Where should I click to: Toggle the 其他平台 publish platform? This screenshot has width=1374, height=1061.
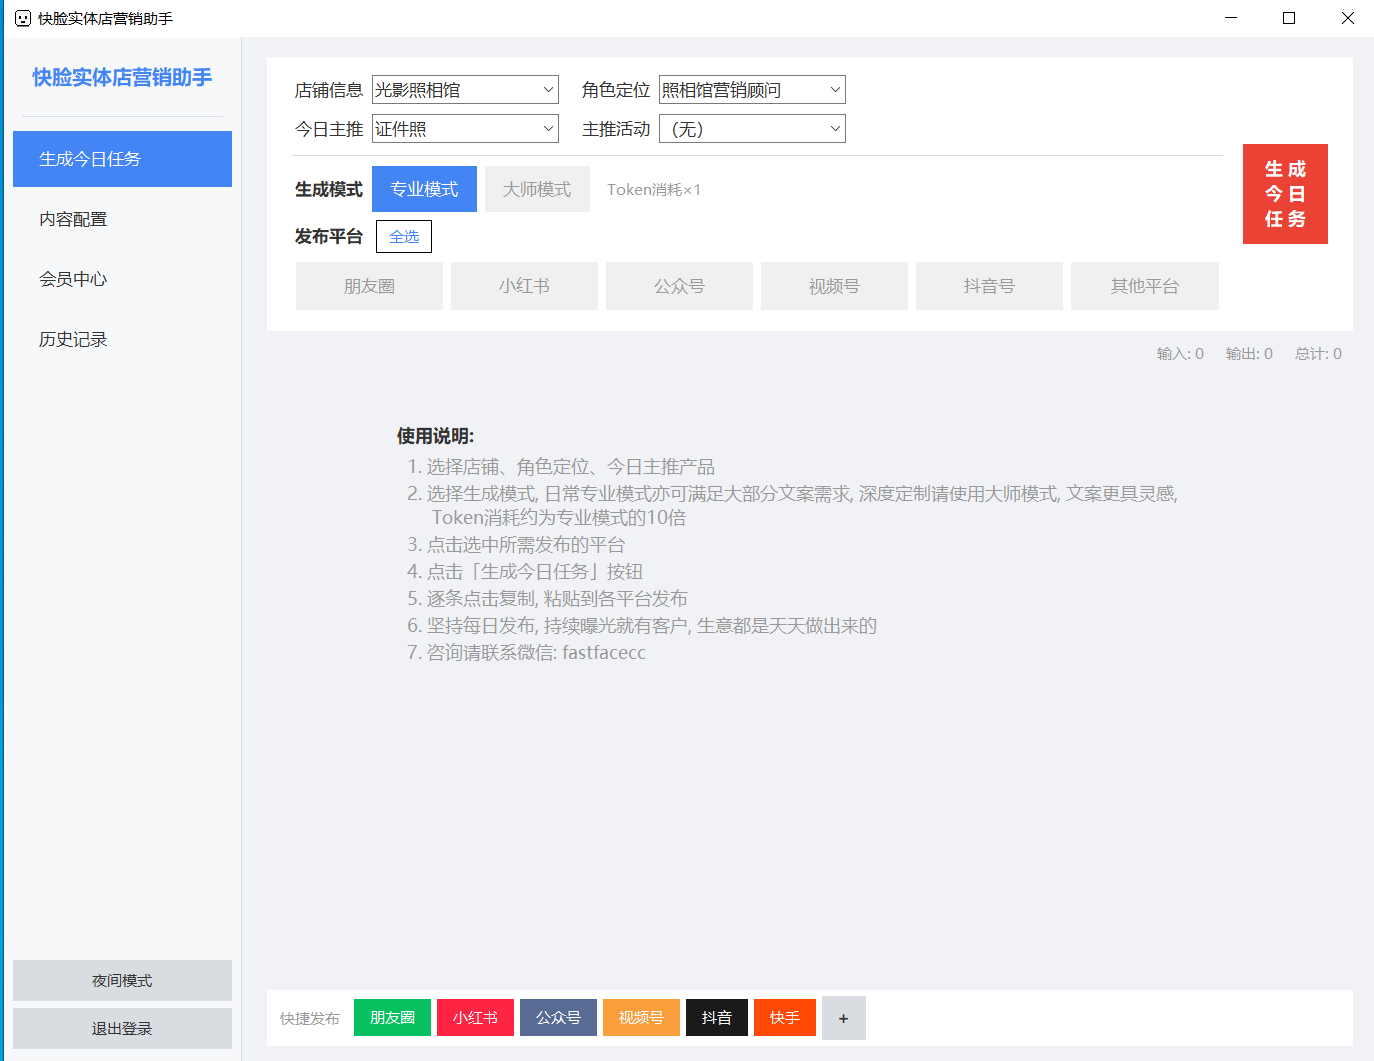pos(1145,286)
